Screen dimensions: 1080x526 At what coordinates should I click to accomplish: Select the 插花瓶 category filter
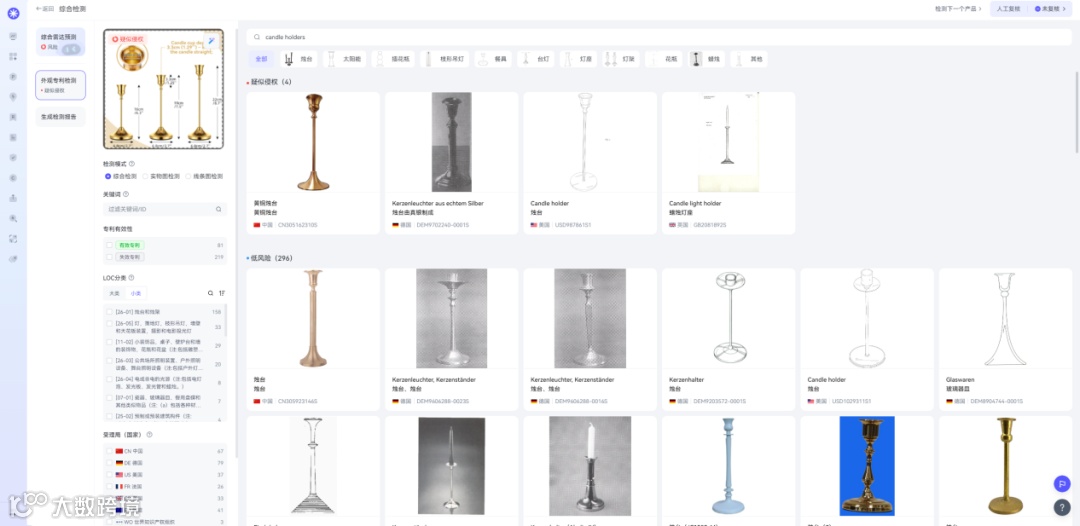[x=393, y=59]
